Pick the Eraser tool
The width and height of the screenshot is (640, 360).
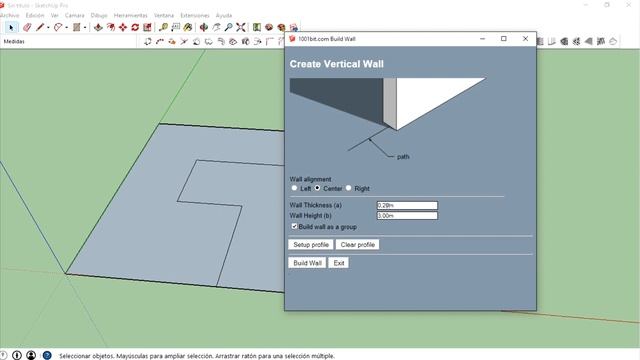point(27,27)
